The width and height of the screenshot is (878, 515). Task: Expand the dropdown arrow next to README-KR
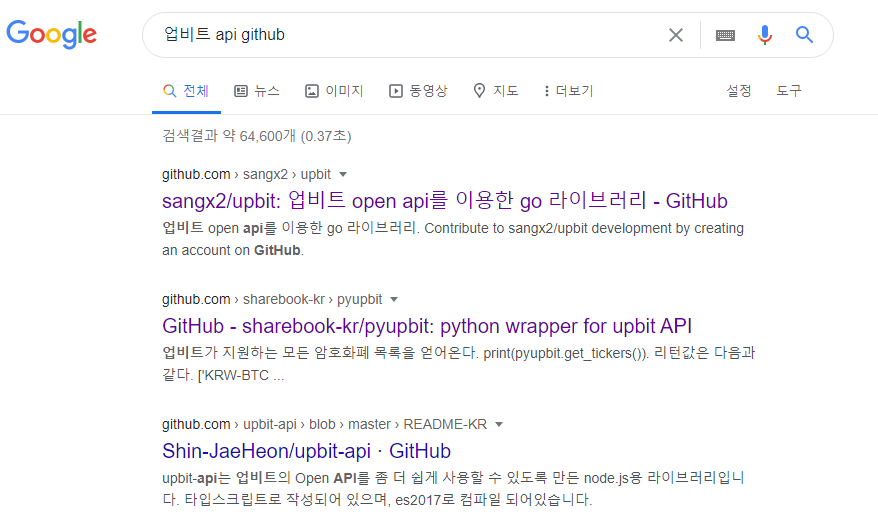click(x=499, y=424)
